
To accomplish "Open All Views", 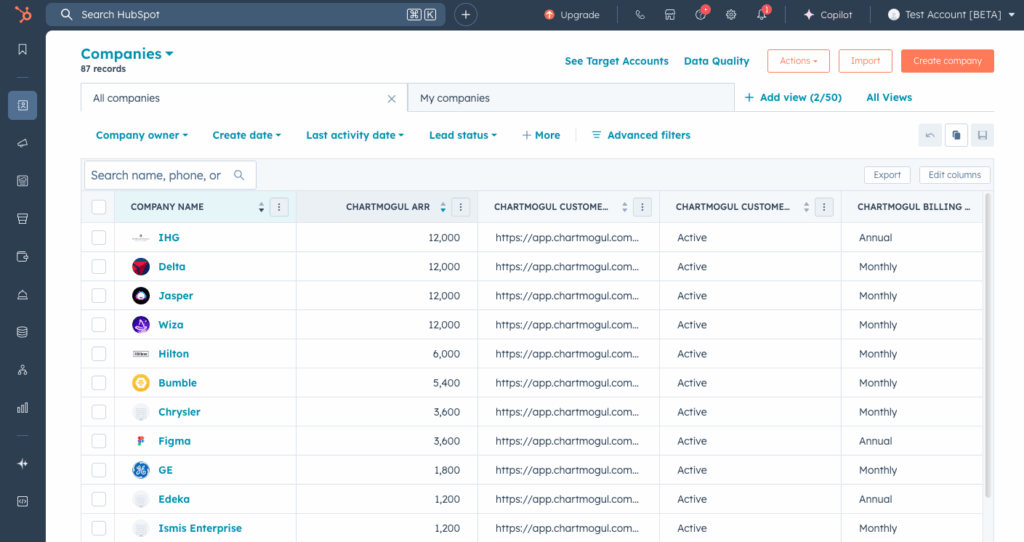I will point(889,97).
